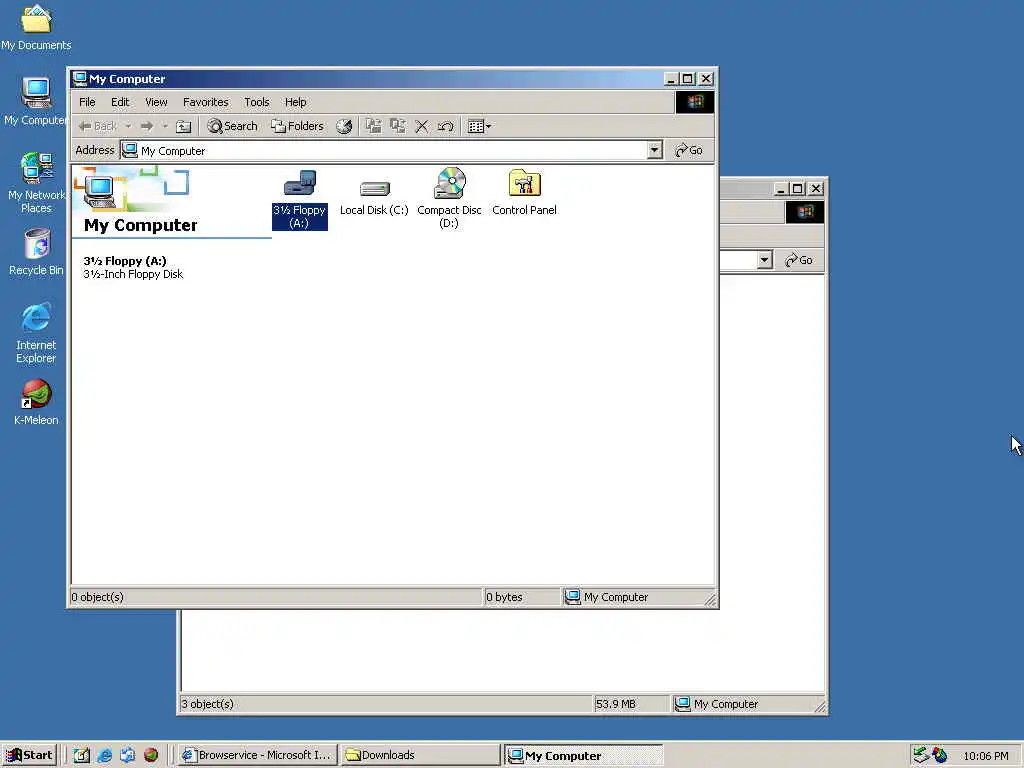1024x768 pixels.
Task: Click '3½-Inch Floppy Disk' description text
Action: [x=133, y=274]
